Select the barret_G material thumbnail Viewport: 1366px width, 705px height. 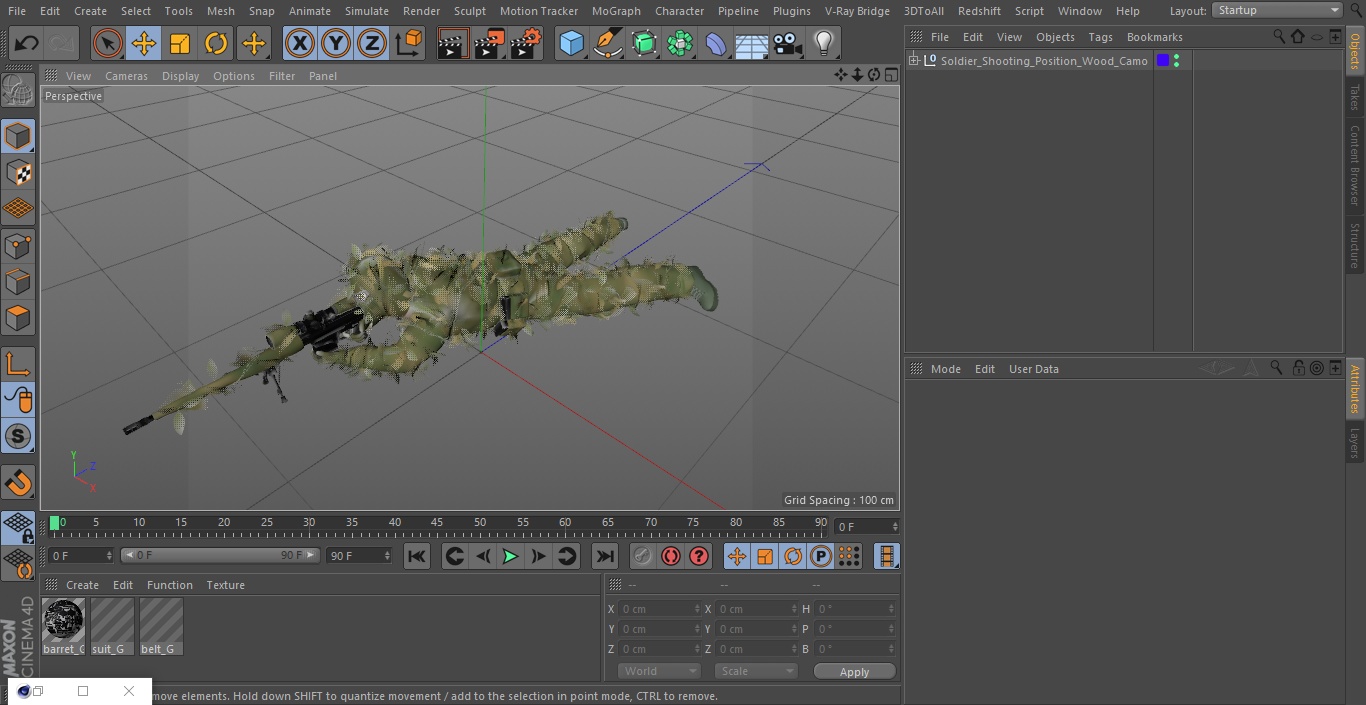pos(63,627)
